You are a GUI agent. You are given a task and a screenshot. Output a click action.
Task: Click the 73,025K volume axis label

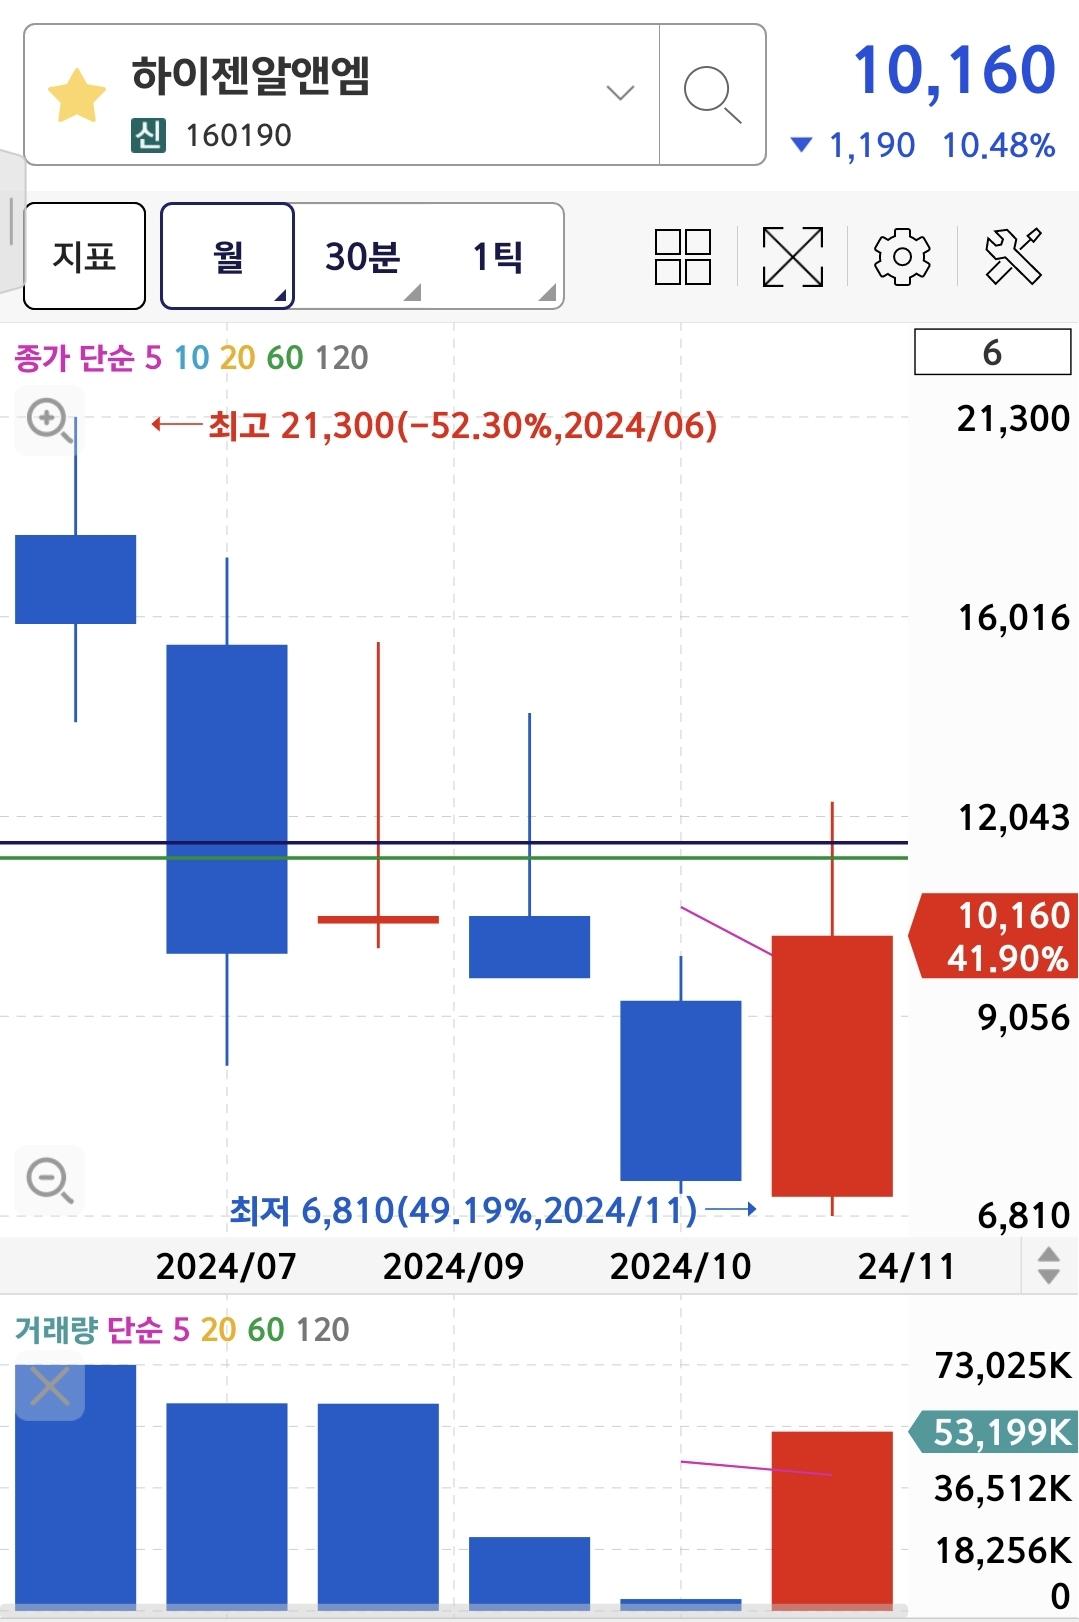[x=1003, y=1365]
